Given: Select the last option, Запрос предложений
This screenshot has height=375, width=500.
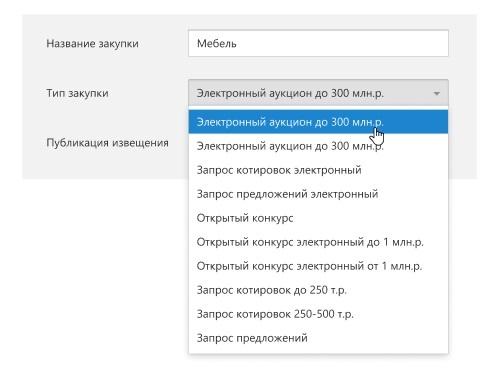Looking at the screenshot, I should click(318, 338).
